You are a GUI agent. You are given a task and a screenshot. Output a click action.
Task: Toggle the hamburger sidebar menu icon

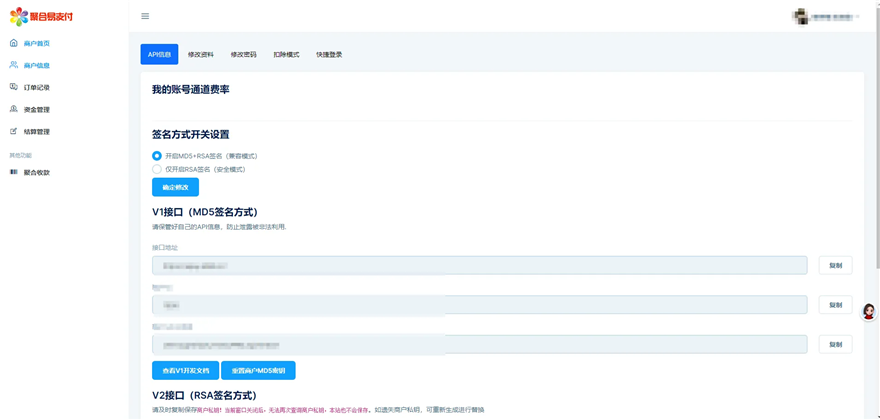click(x=145, y=16)
